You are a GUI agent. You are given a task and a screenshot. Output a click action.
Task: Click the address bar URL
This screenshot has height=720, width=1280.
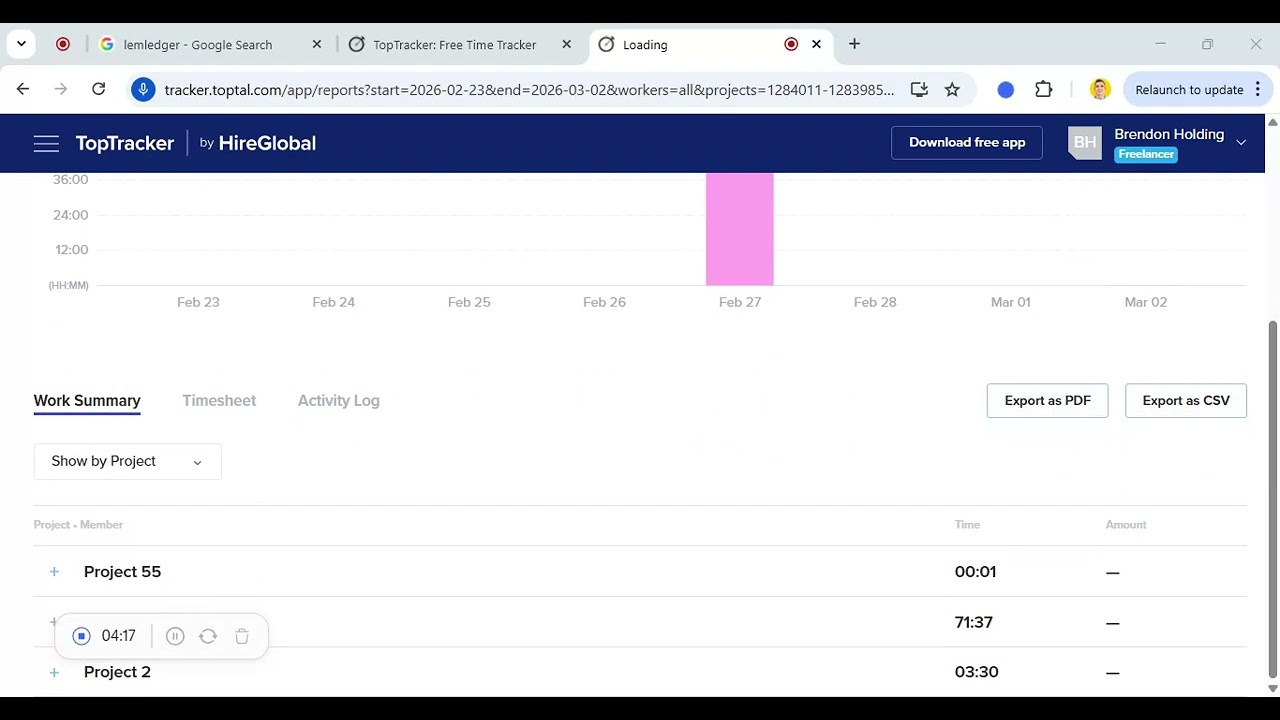529,90
